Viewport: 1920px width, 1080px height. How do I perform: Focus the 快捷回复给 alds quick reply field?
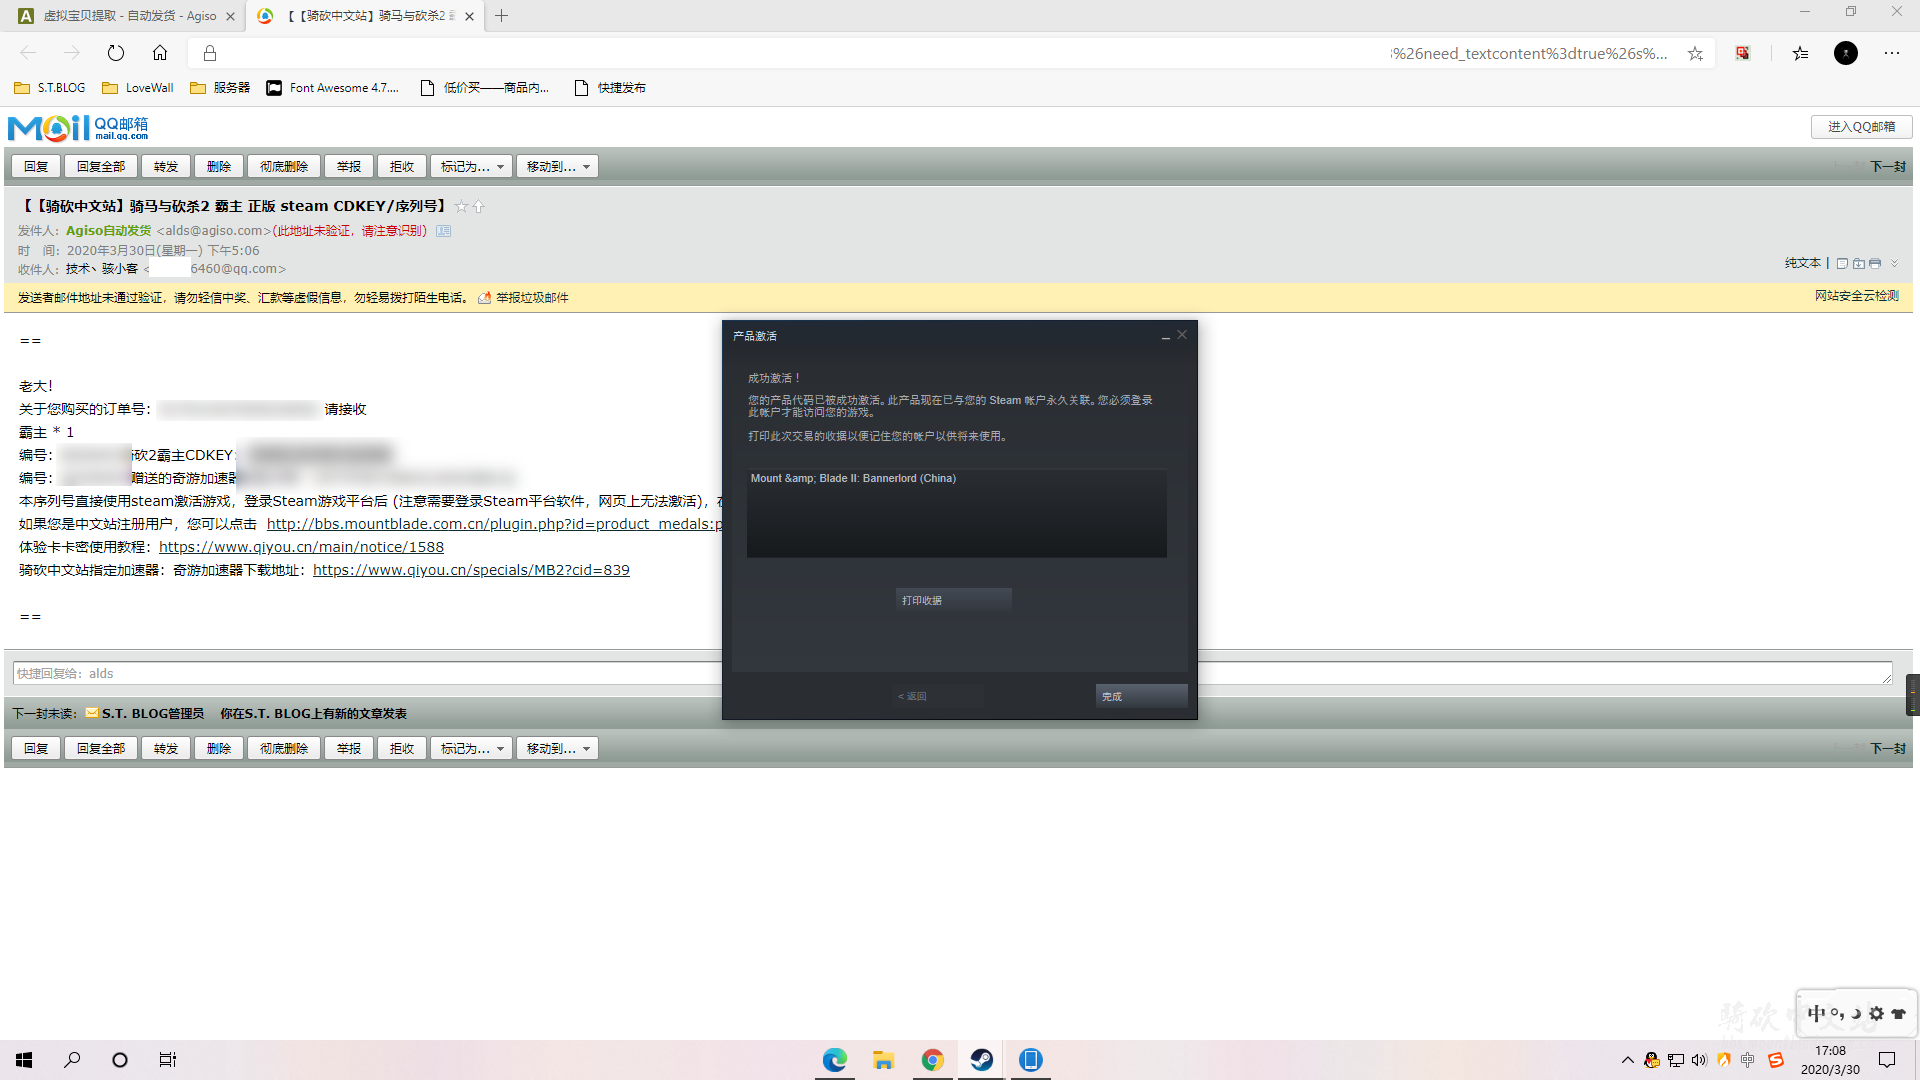[952, 673]
